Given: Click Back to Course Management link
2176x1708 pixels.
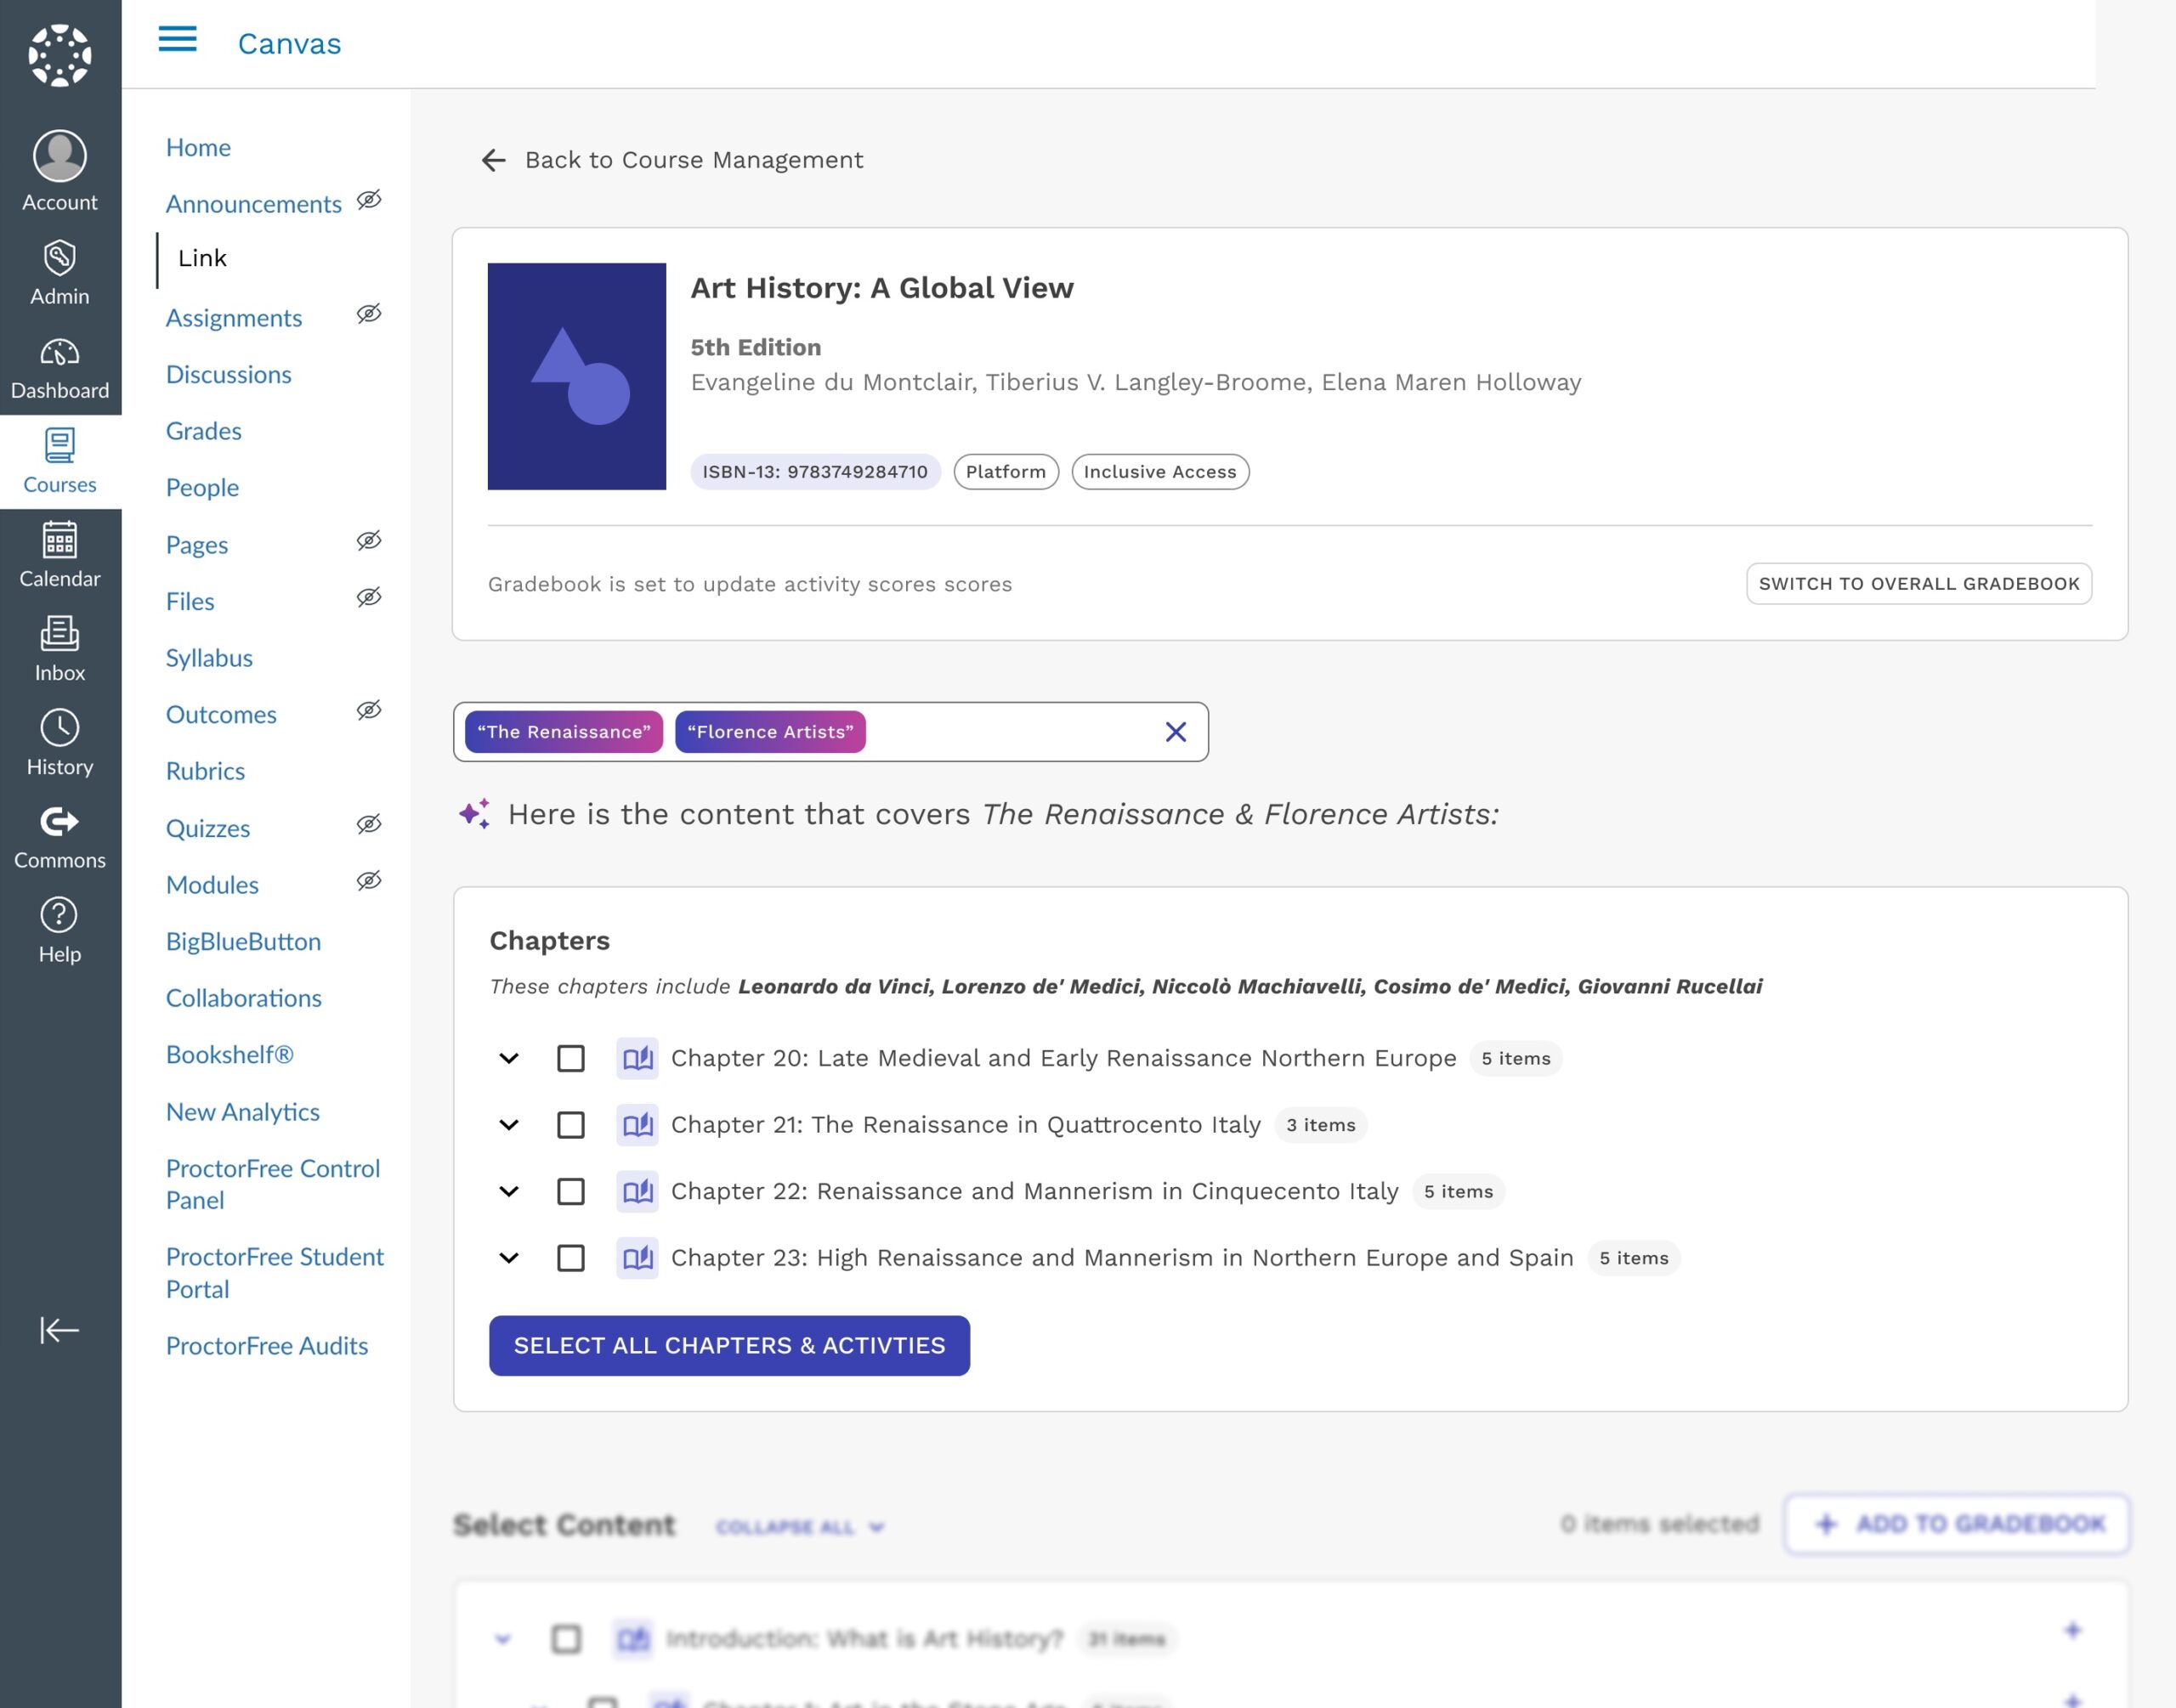Looking at the screenshot, I should [694, 160].
